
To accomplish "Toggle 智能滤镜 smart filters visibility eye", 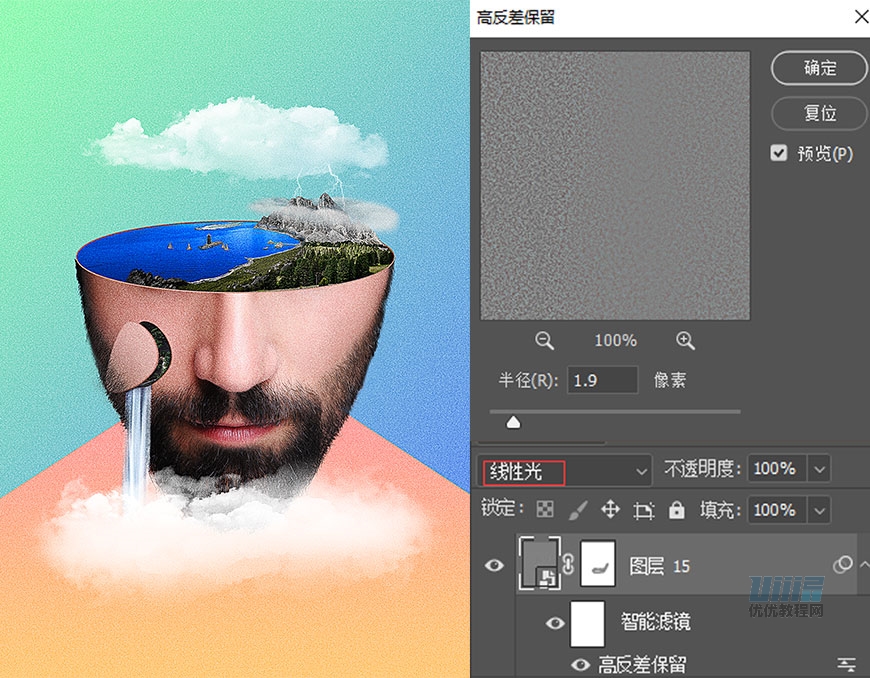I will (x=555, y=623).
